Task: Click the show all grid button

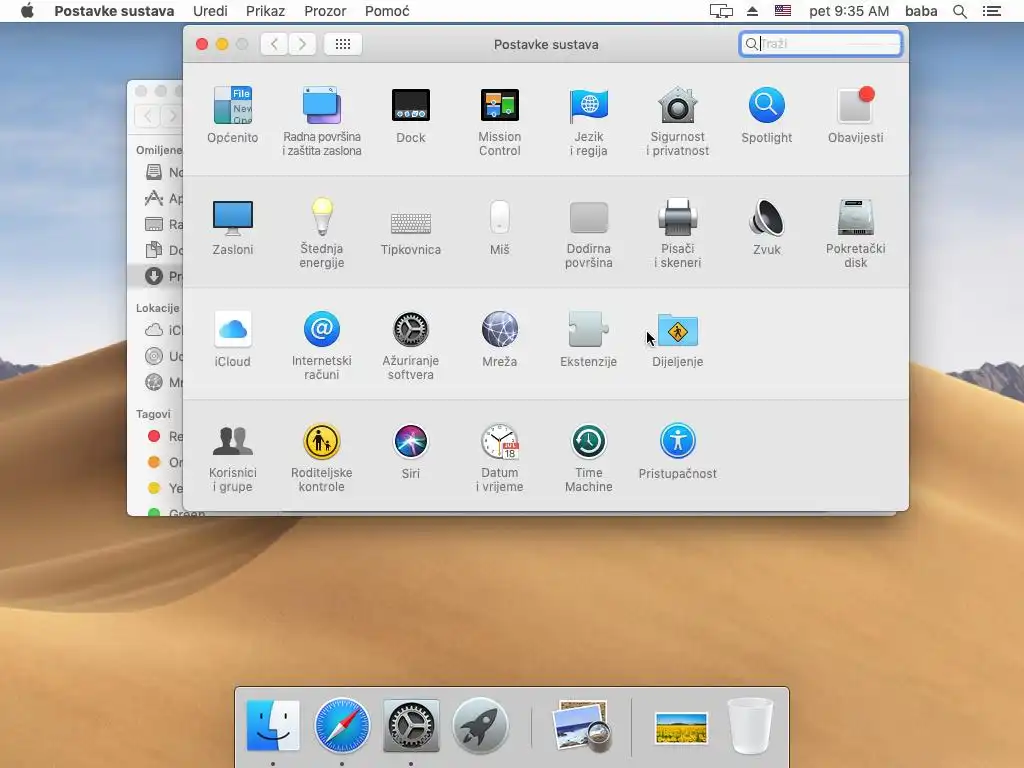Action: click(x=343, y=44)
